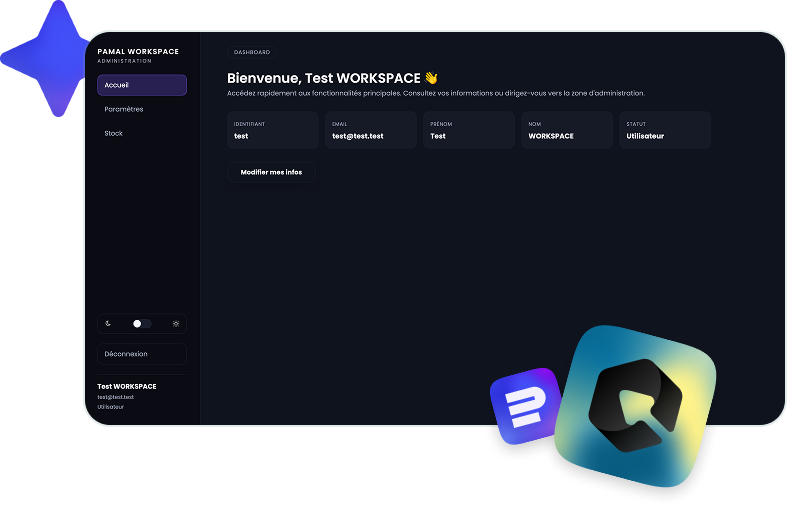The image size is (787, 509).
Task: Click the Utilisateur label in sidebar footer
Action: [110, 407]
